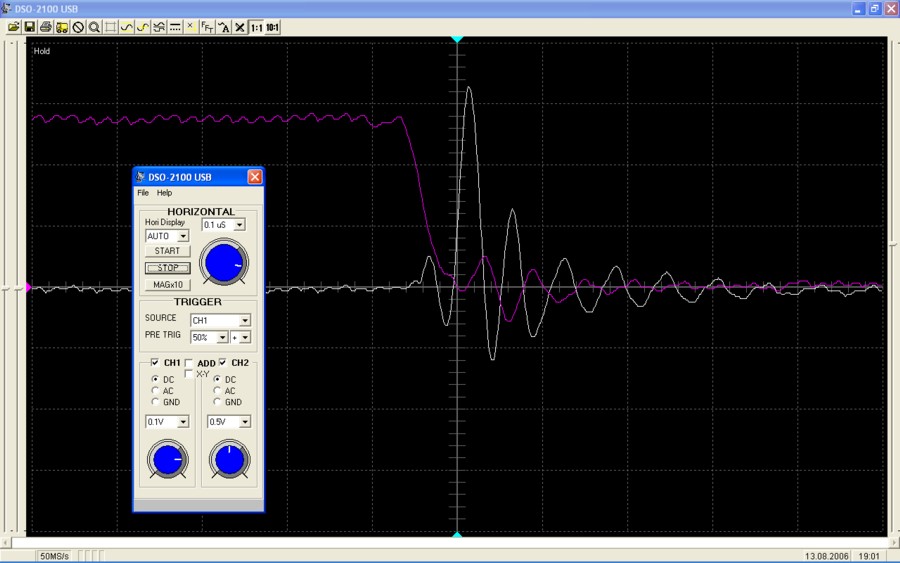The image size is (900, 563).
Task: Select AC coupling for CH1
Action: [155, 390]
